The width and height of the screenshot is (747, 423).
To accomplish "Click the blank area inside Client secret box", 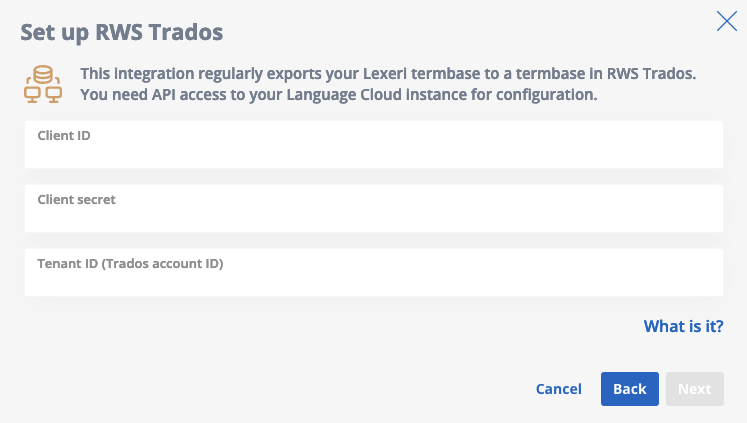I will (x=374, y=219).
